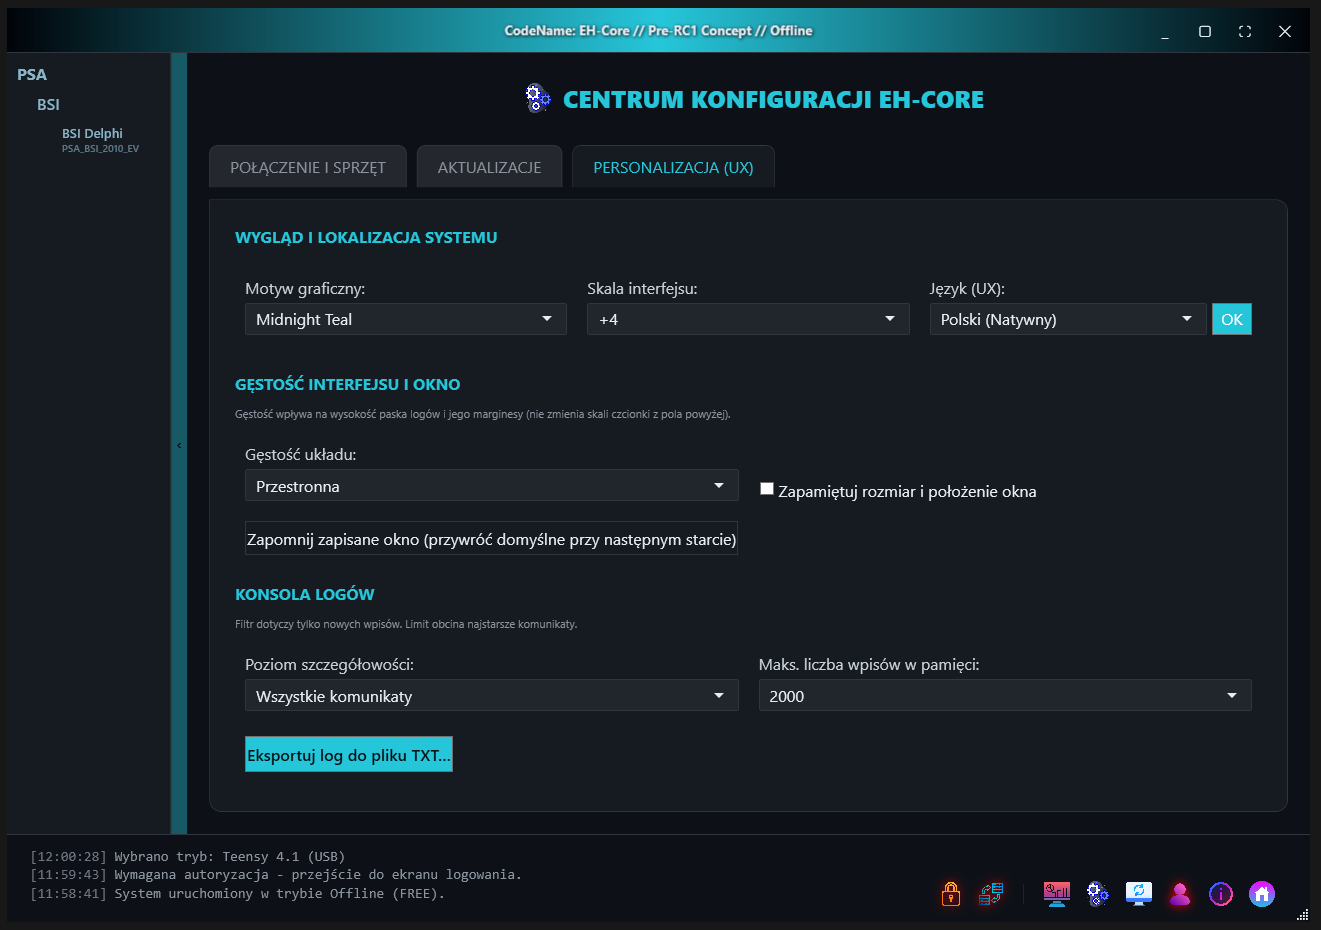Open the user profile icon
Screen dimensions: 1321x930
[1180, 894]
